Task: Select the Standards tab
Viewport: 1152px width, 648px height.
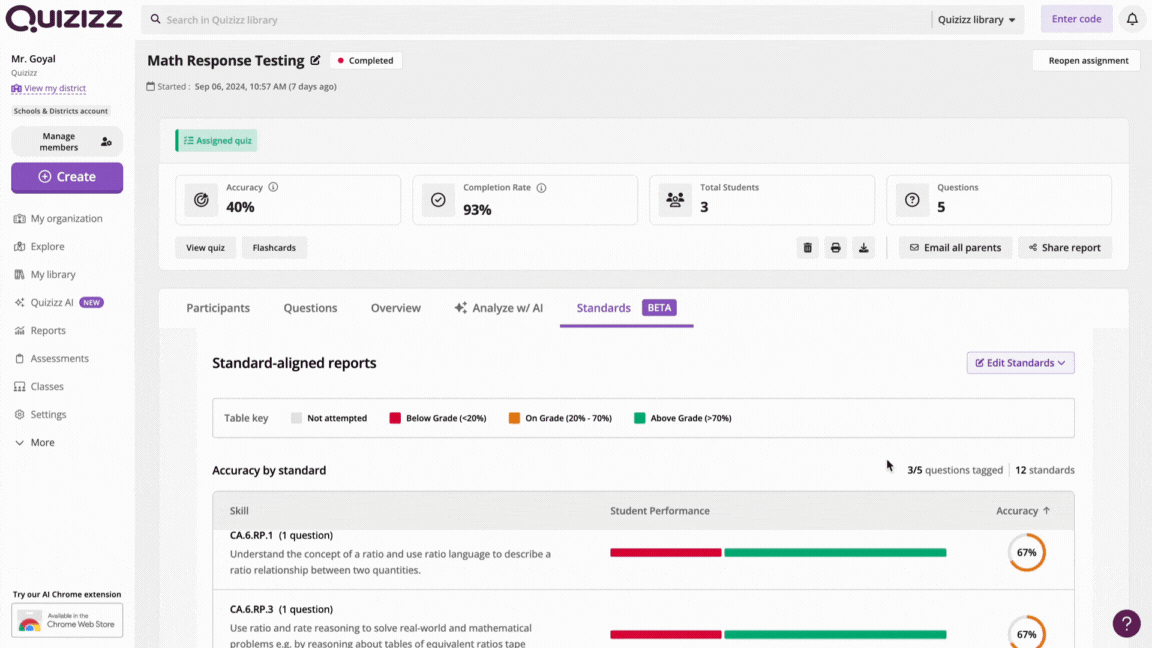Action: point(626,308)
